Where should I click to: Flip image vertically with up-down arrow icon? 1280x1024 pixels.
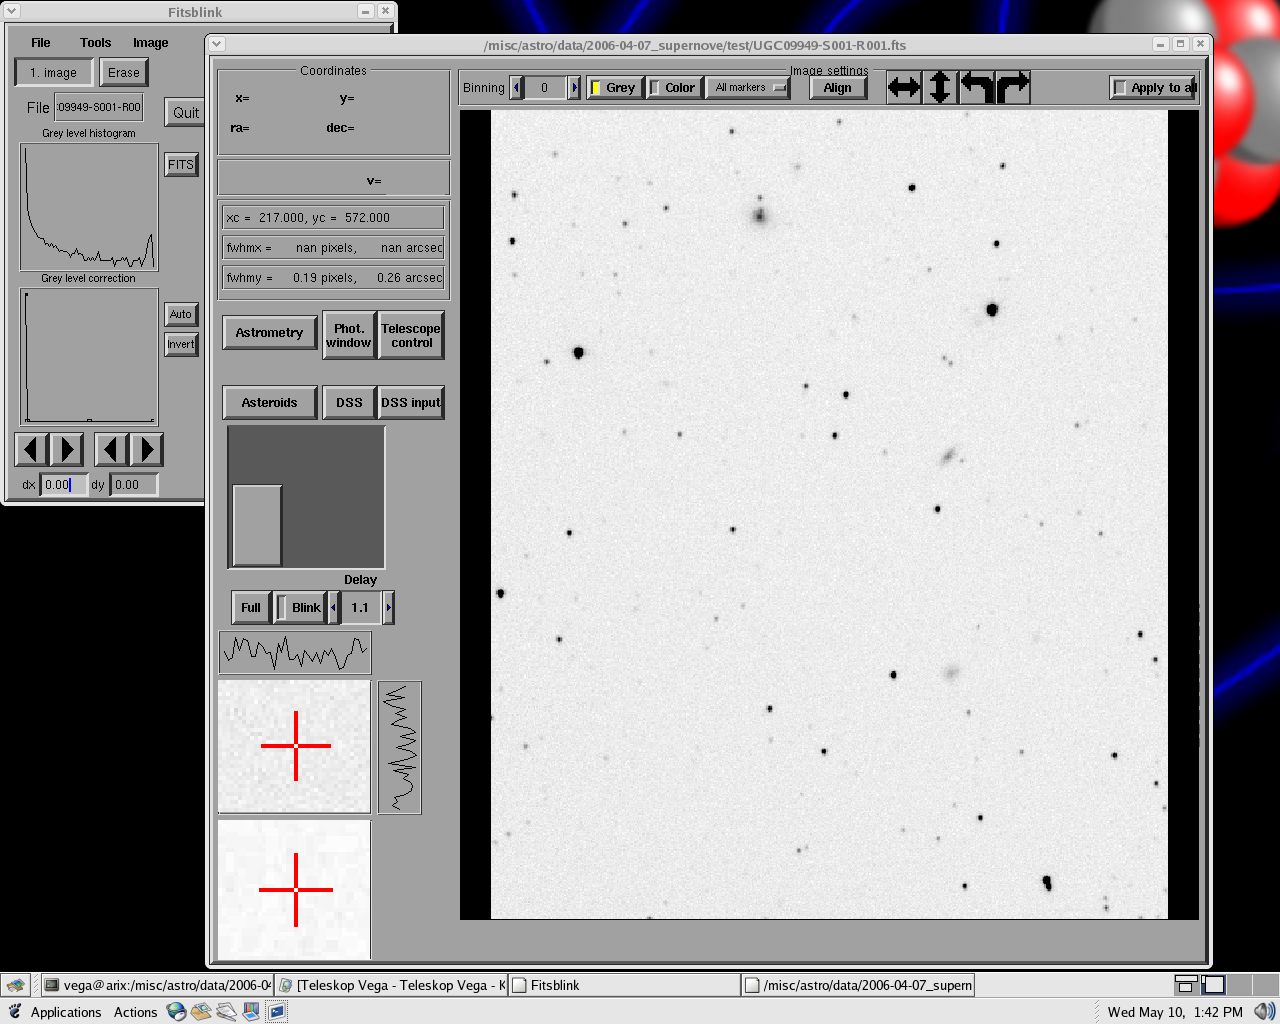tap(940, 87)
